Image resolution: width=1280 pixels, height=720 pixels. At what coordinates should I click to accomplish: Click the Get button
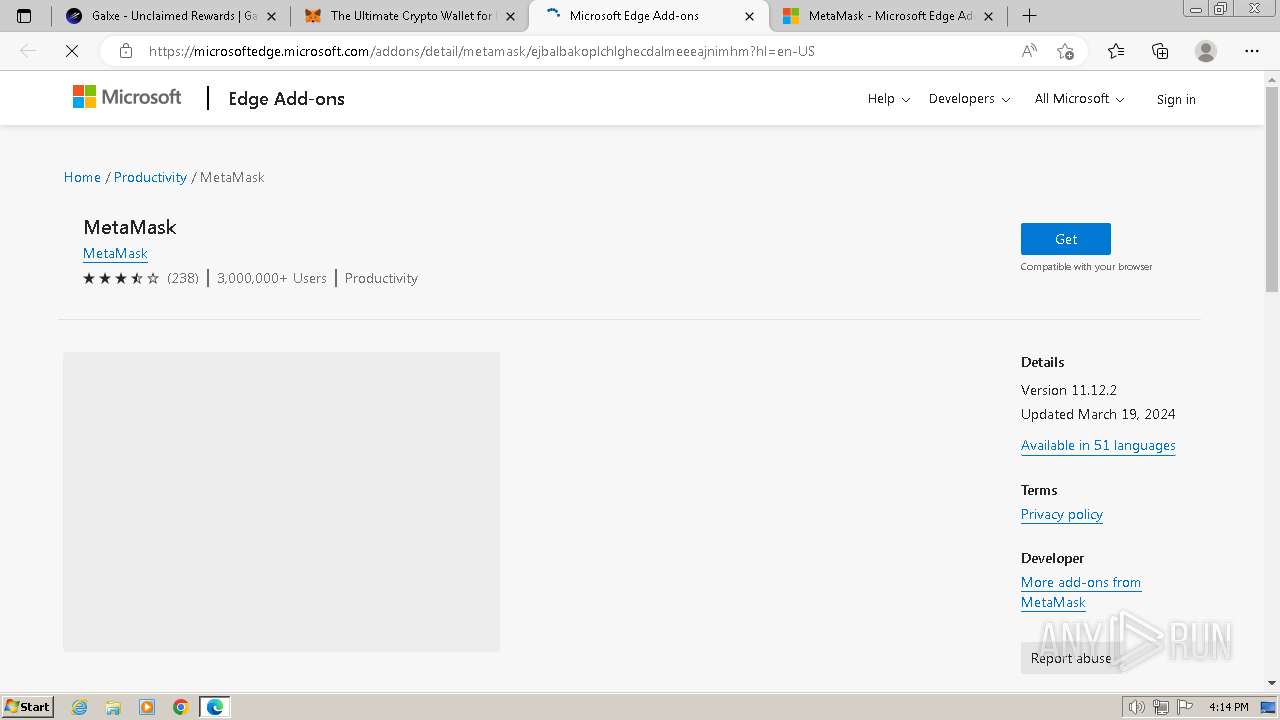pyautogui.click(x=1065, y=239)
